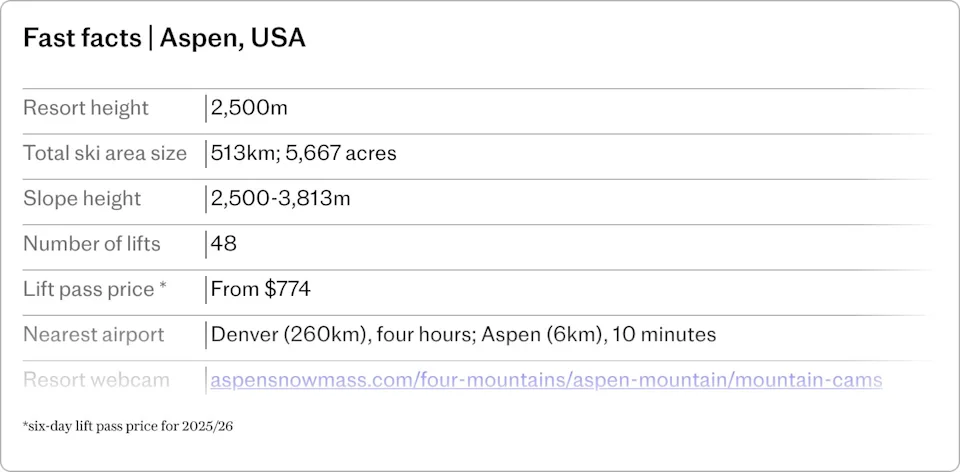
Task: Click the 513km ski area value
Action: 239,153
